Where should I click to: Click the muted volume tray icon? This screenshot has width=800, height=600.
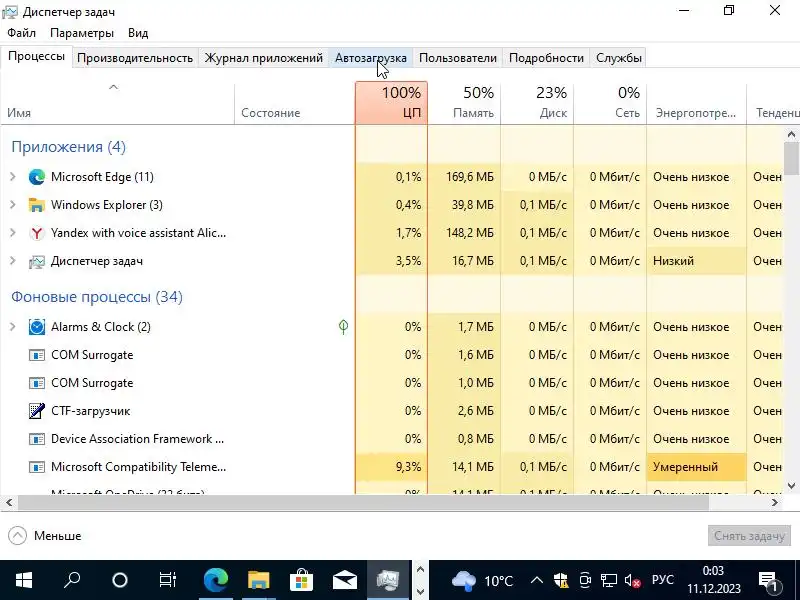tap(633, 581)
